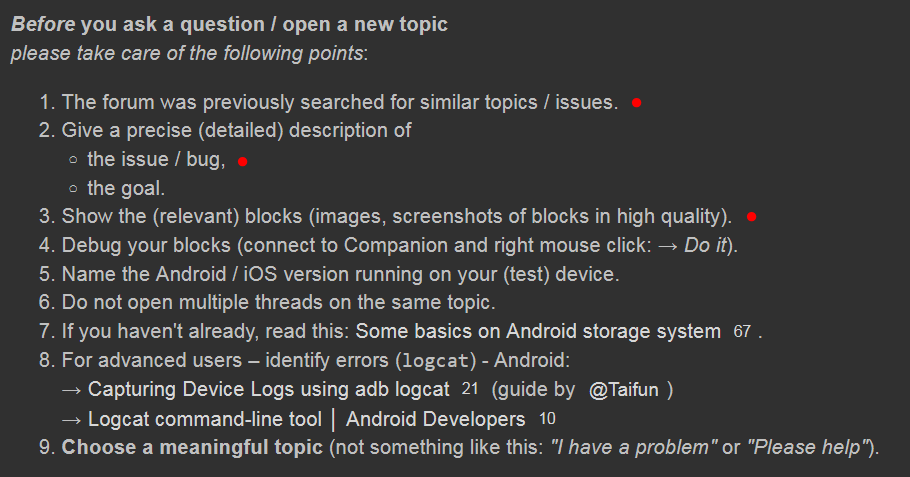The height and width of the screenshot is (477, 910).
Task: Click the bold "Choose a meaningful topic" text
Action: pyautogui.click(x=192, y=447)
